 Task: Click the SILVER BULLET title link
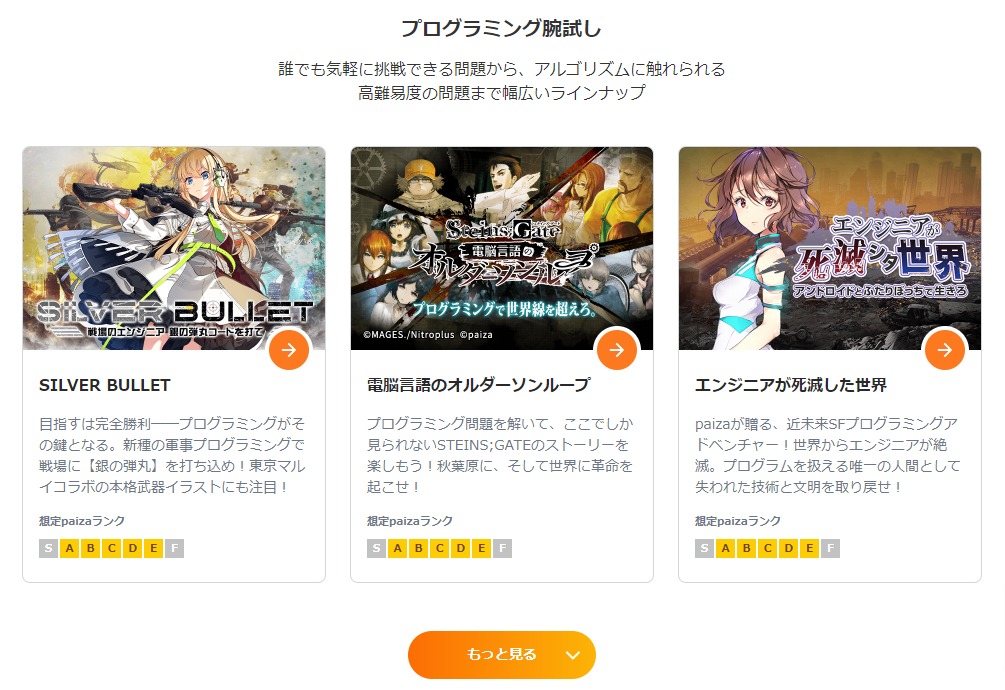click(104, 385)
